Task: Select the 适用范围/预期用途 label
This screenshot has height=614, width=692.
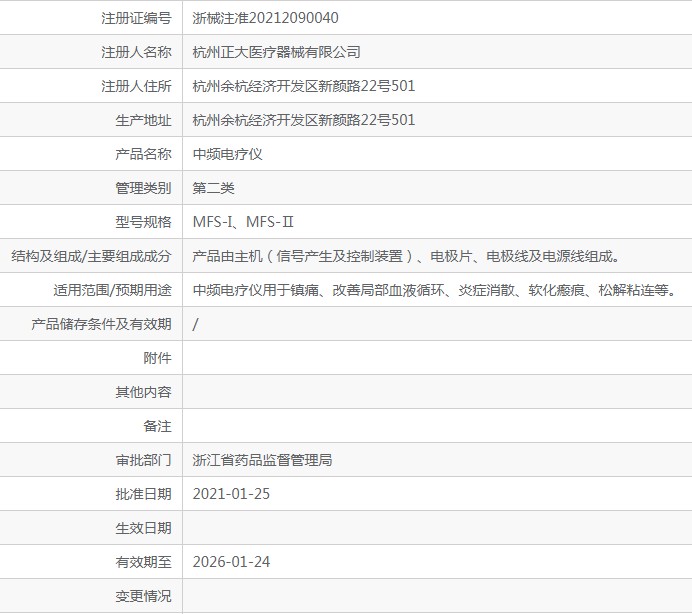Action: 113,290
